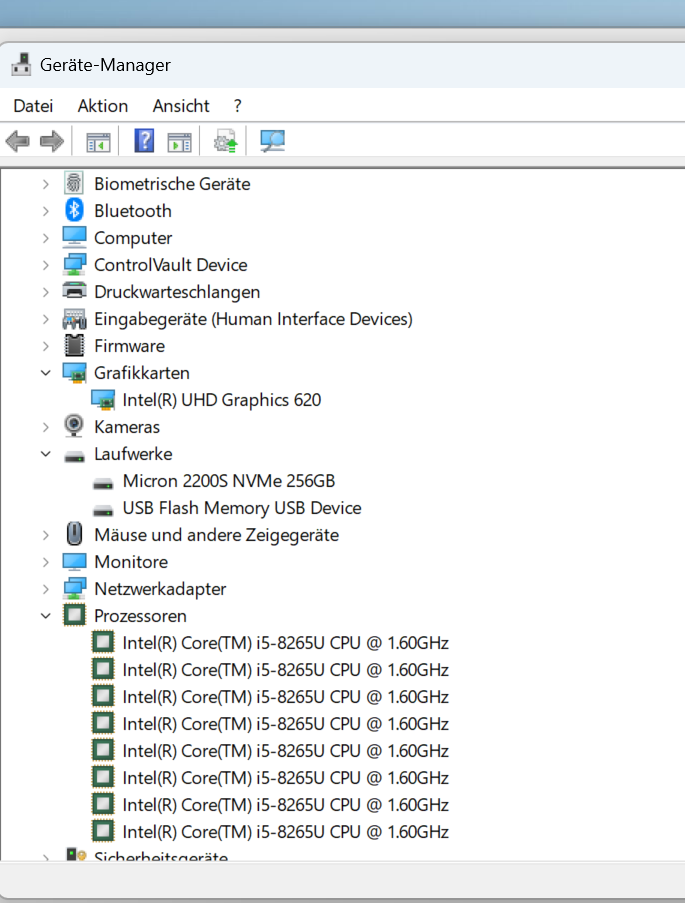The height and width of the screenshot is (903, 685).
Task: Collapse the Prozessoren category chevron
Action: pyautogui.click(x=46, y=616)
